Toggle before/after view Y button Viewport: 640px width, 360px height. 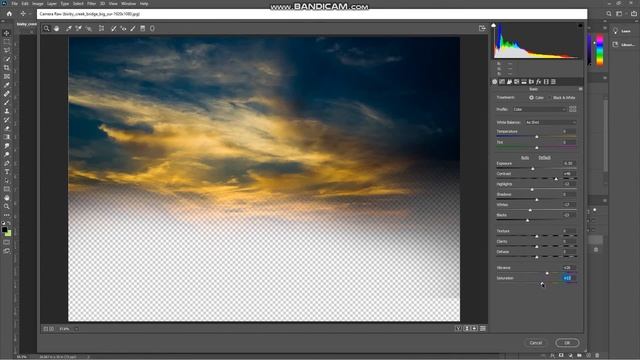tap(458, 329)
